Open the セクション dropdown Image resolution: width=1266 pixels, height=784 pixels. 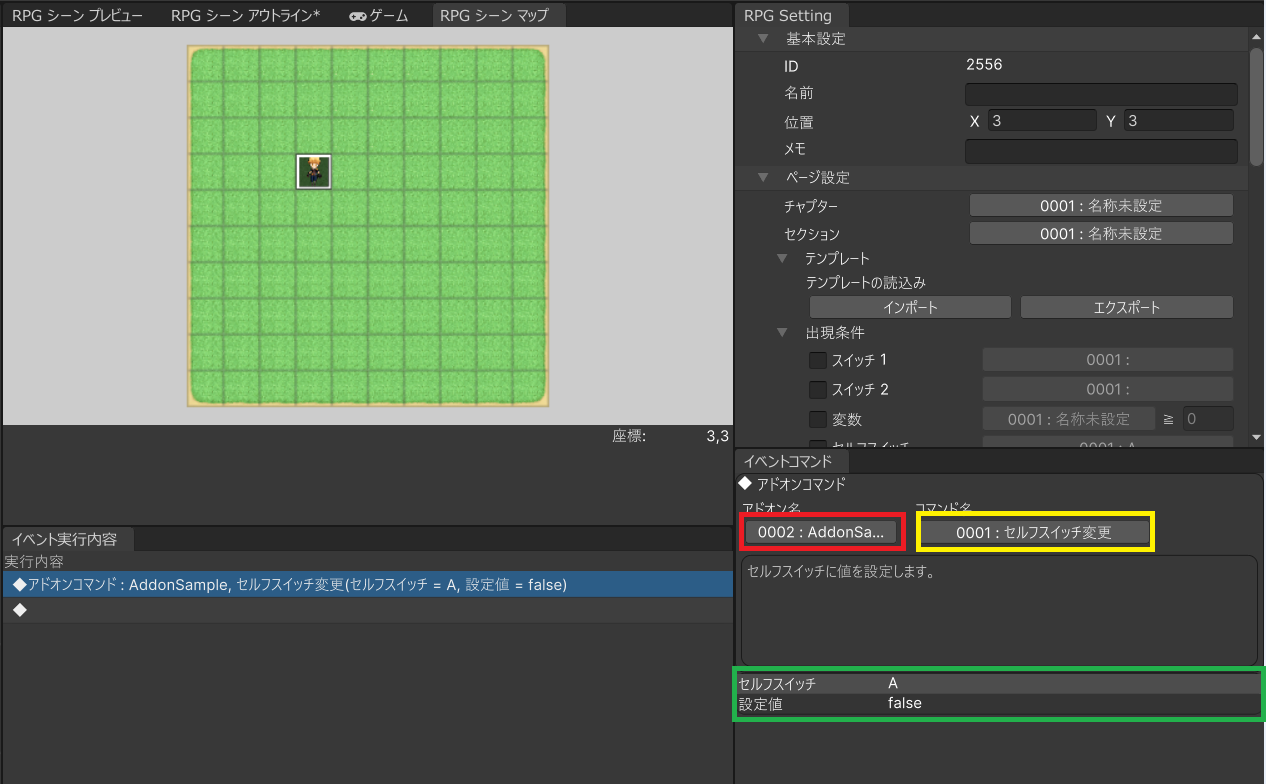1101,233
